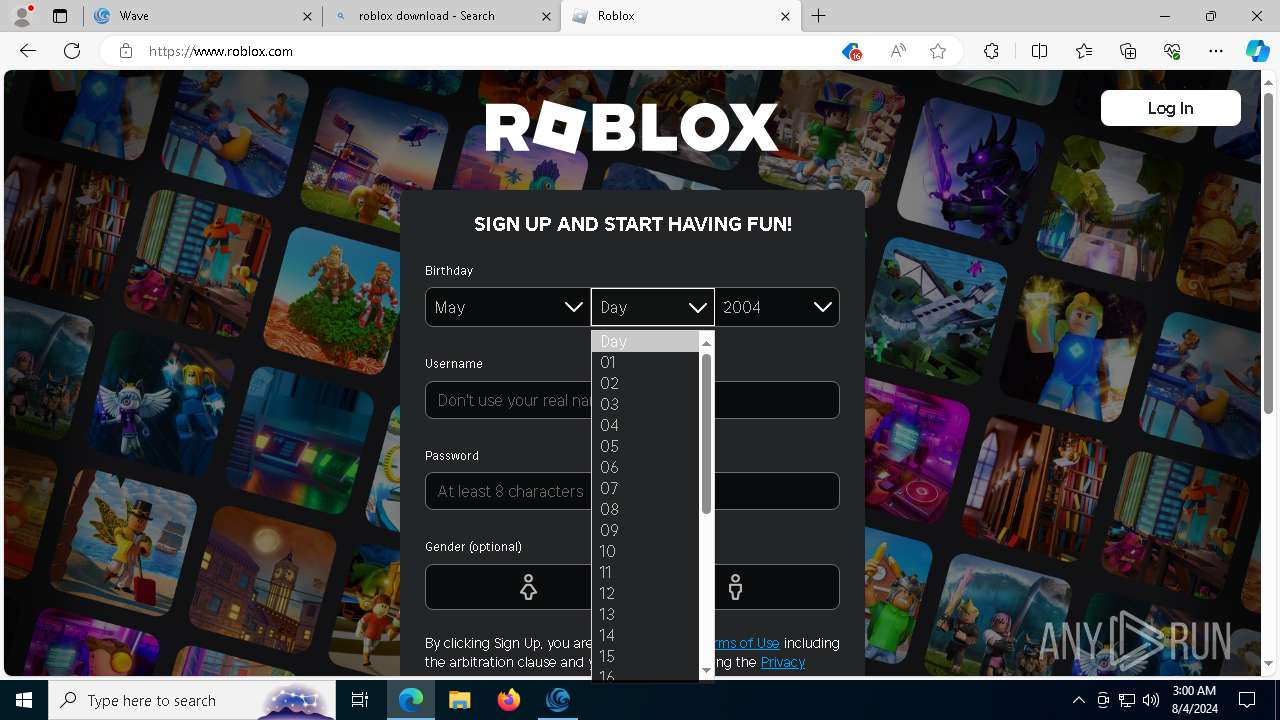The width and height of the screenshot is (1280, 720).
Task: Open the shopping badge icon in address bar
Action: (851, 52)
